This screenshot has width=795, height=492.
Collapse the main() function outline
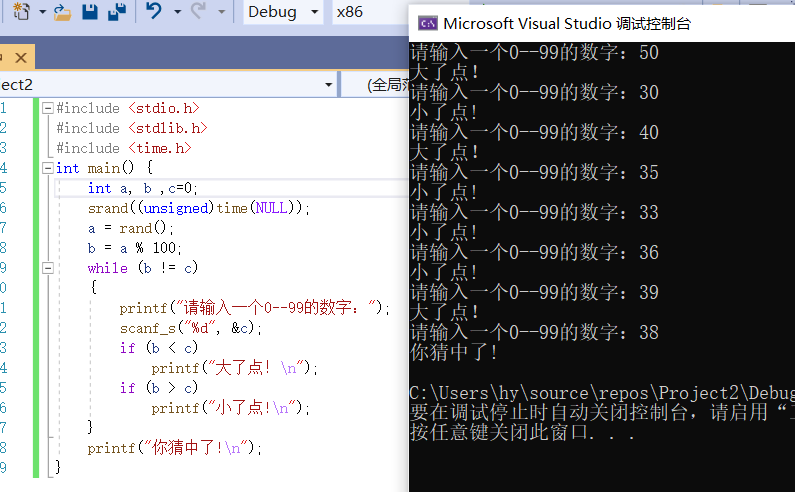(48, 168)
